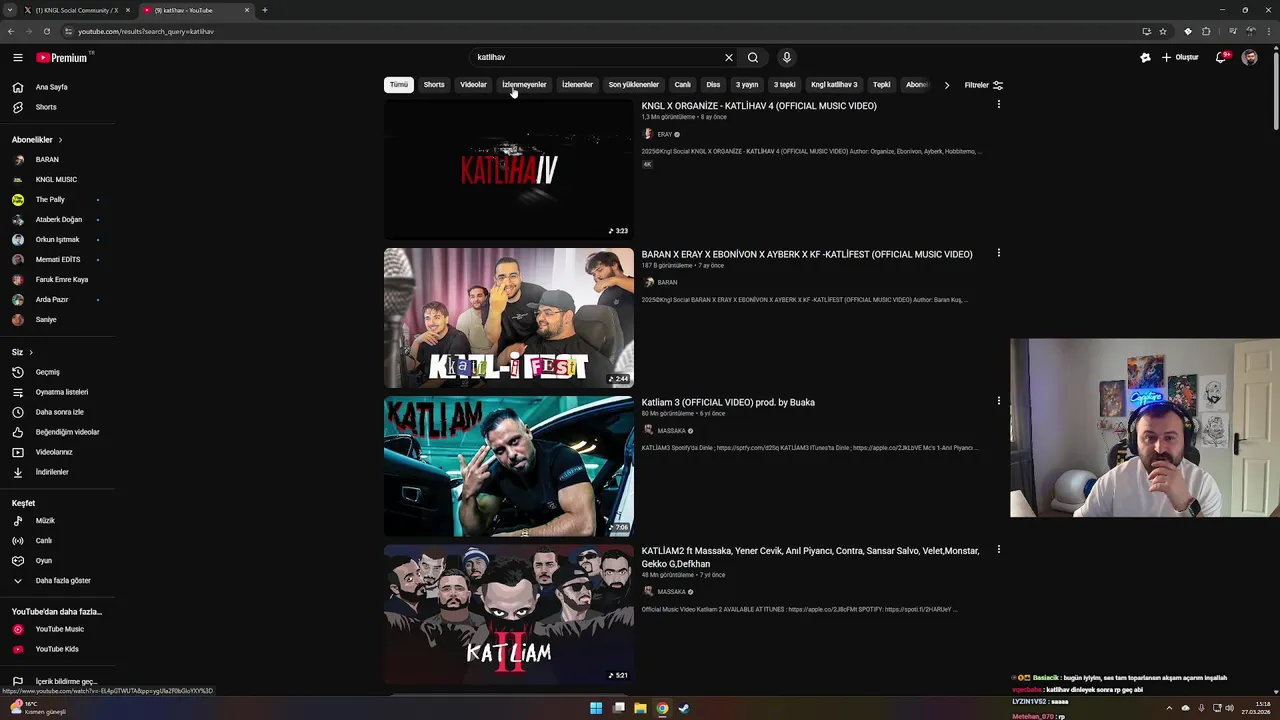Screen dimensions: 1280x720
Task: Reload the page in Chrome
Action: (46, 31)
